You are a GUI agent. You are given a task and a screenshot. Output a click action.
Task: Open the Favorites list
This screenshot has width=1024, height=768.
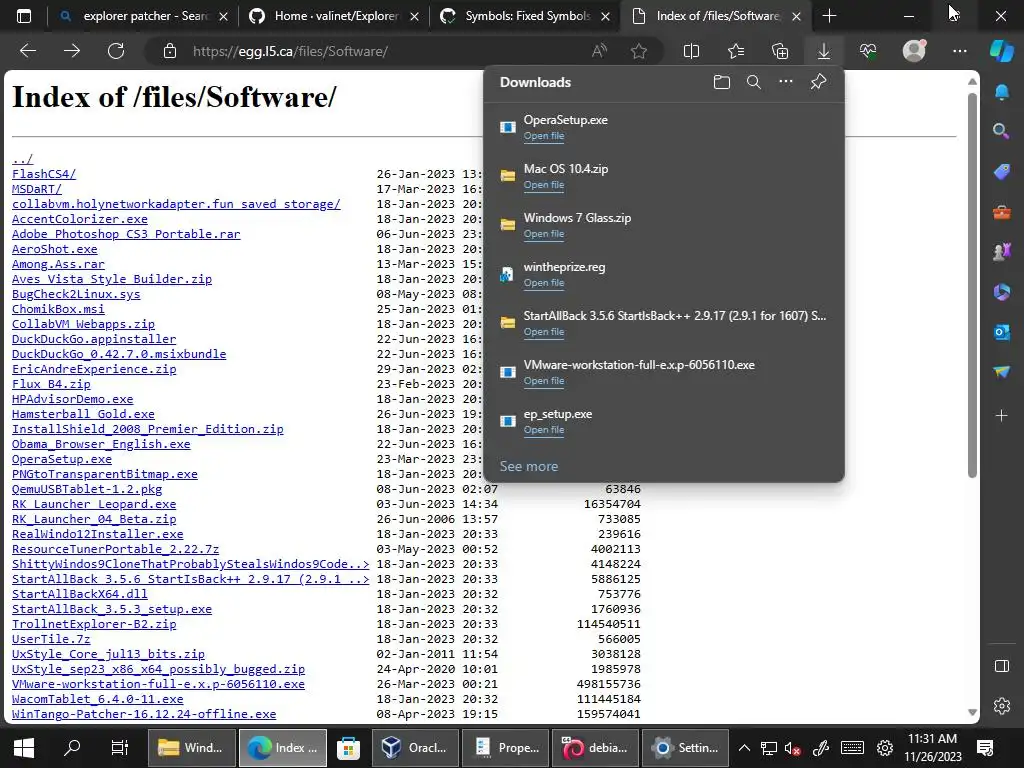tap(735, 51)
